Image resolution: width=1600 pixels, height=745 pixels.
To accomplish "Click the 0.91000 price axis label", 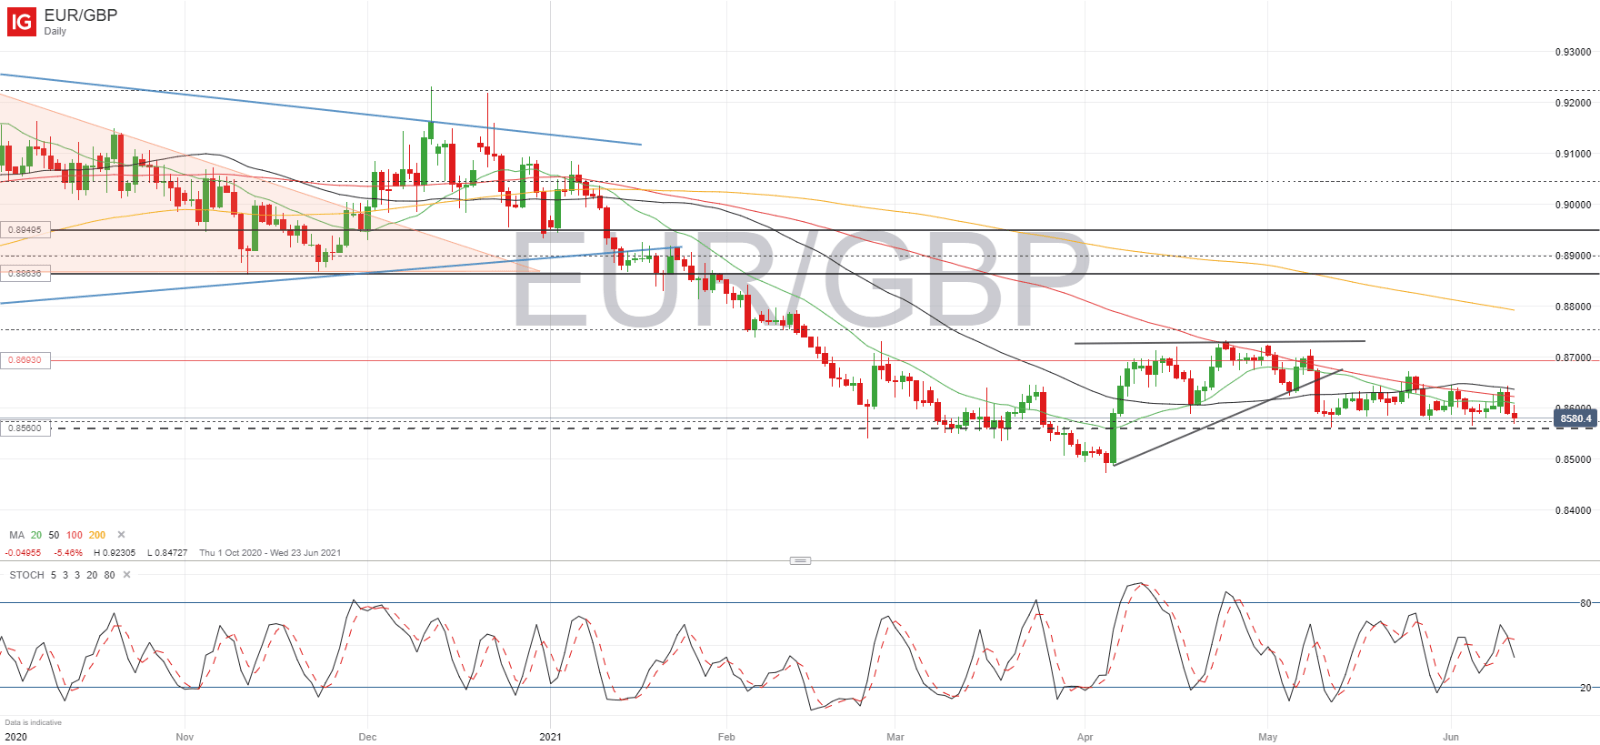I will tap(1573, 154).
